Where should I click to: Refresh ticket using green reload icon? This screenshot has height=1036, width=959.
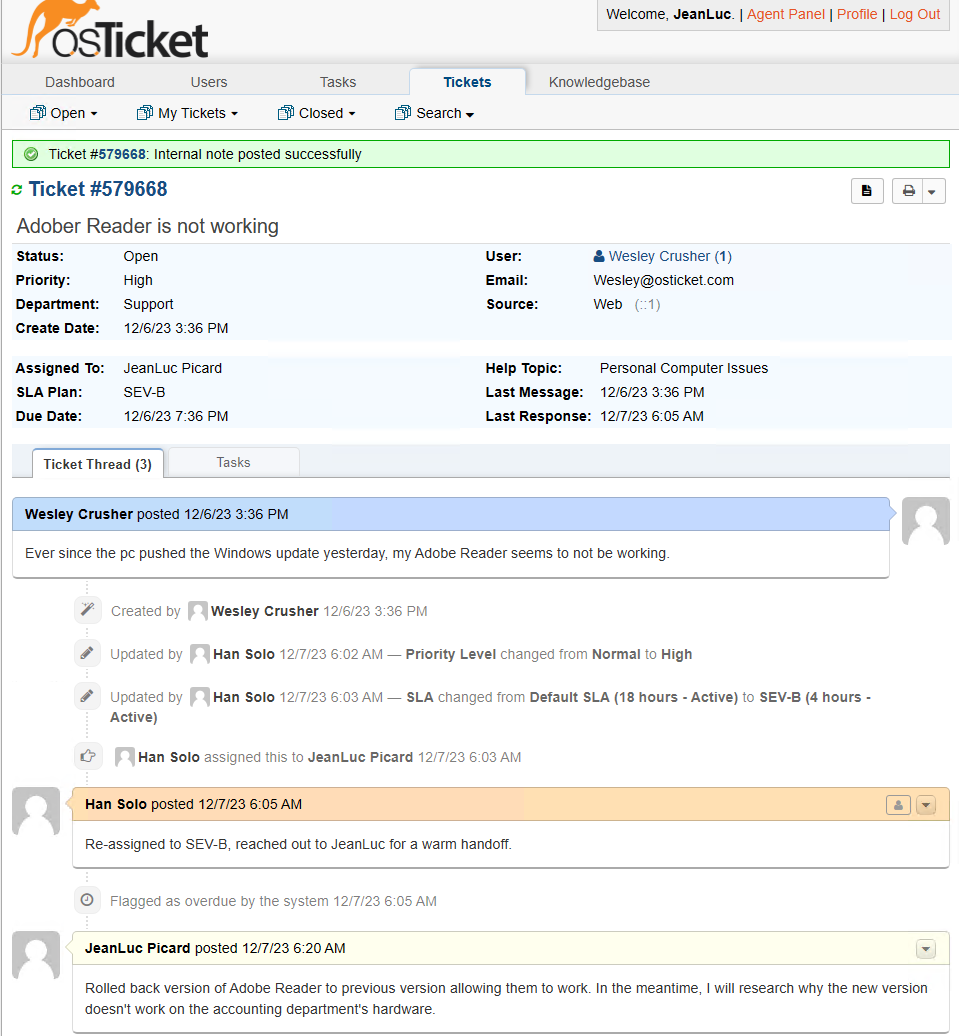17,190
